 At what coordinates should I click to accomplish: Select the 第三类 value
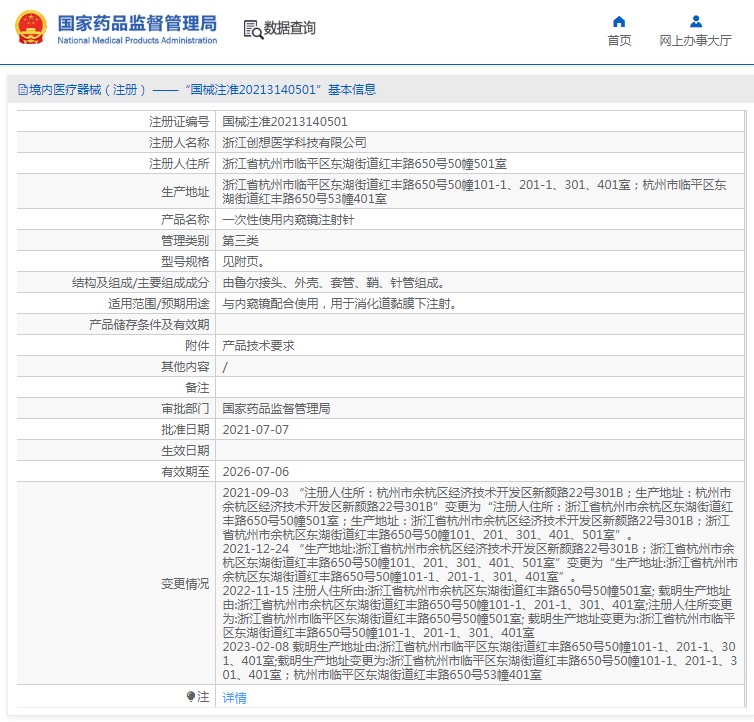point(240,241)
